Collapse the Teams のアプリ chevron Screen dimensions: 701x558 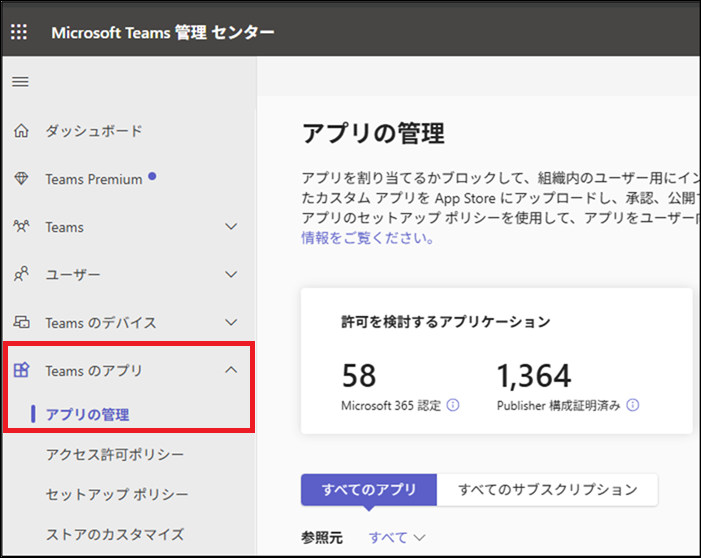[x=231, y=370]
